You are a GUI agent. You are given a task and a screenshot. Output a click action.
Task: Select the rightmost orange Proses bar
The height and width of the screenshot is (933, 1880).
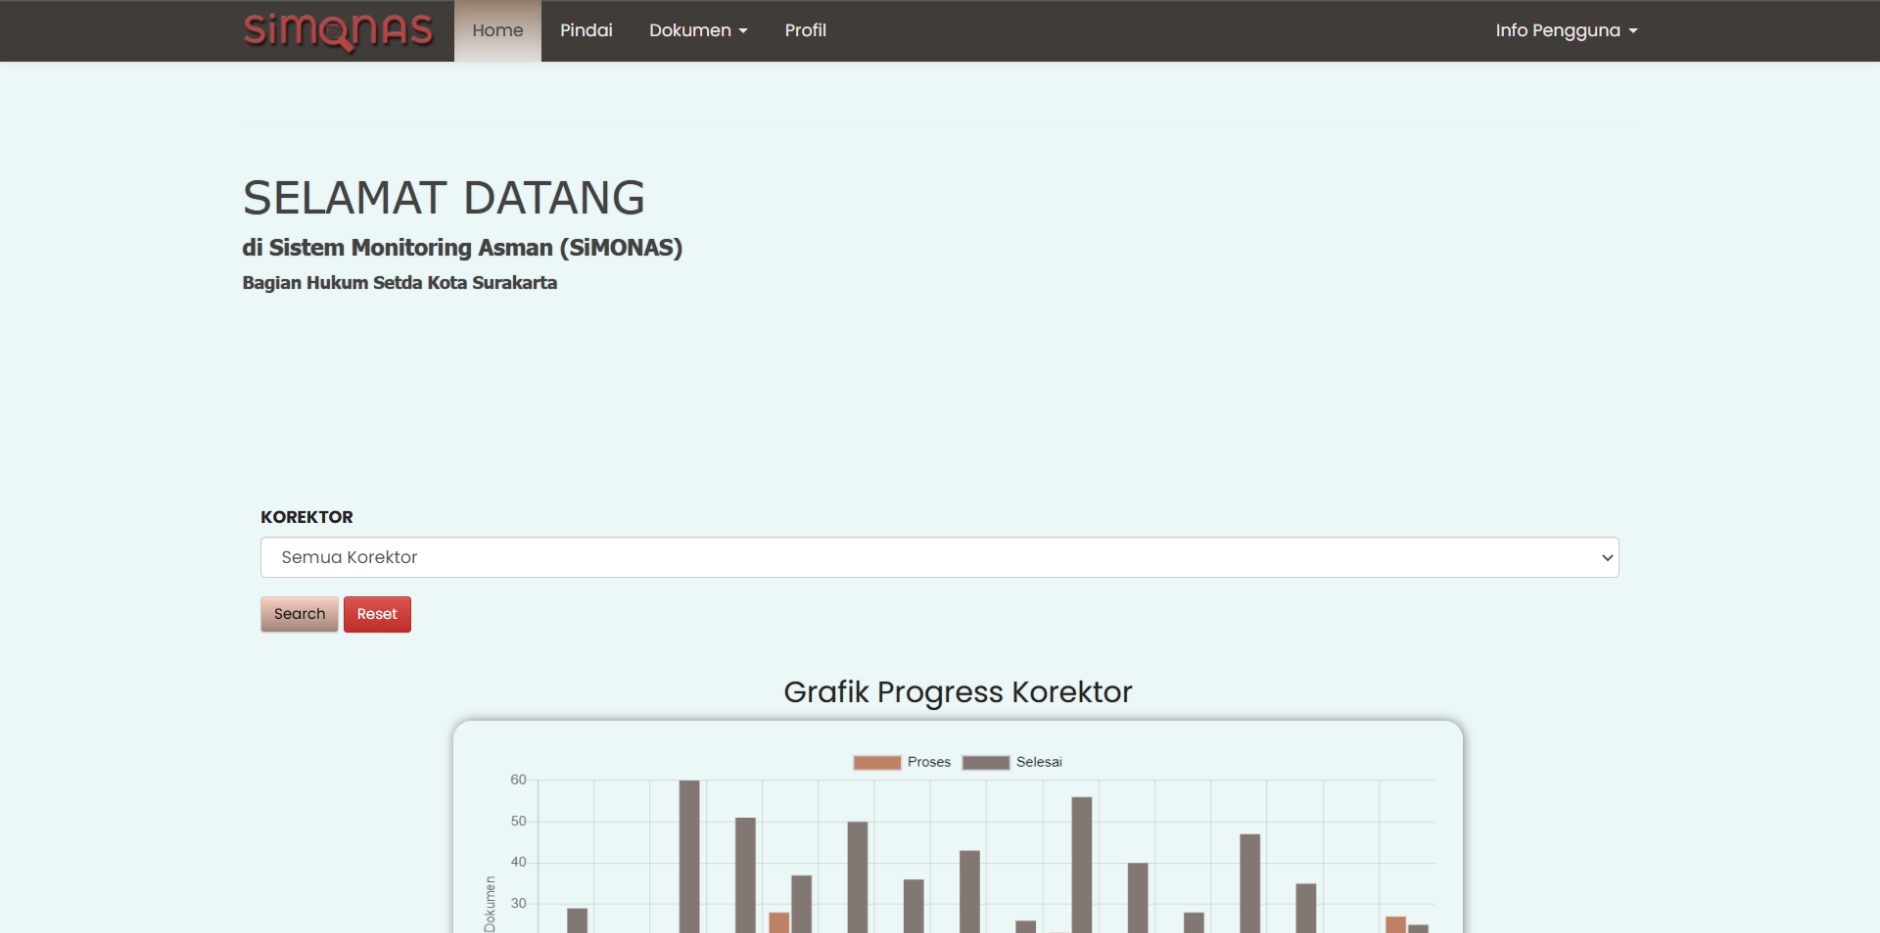click(1395, 924)
